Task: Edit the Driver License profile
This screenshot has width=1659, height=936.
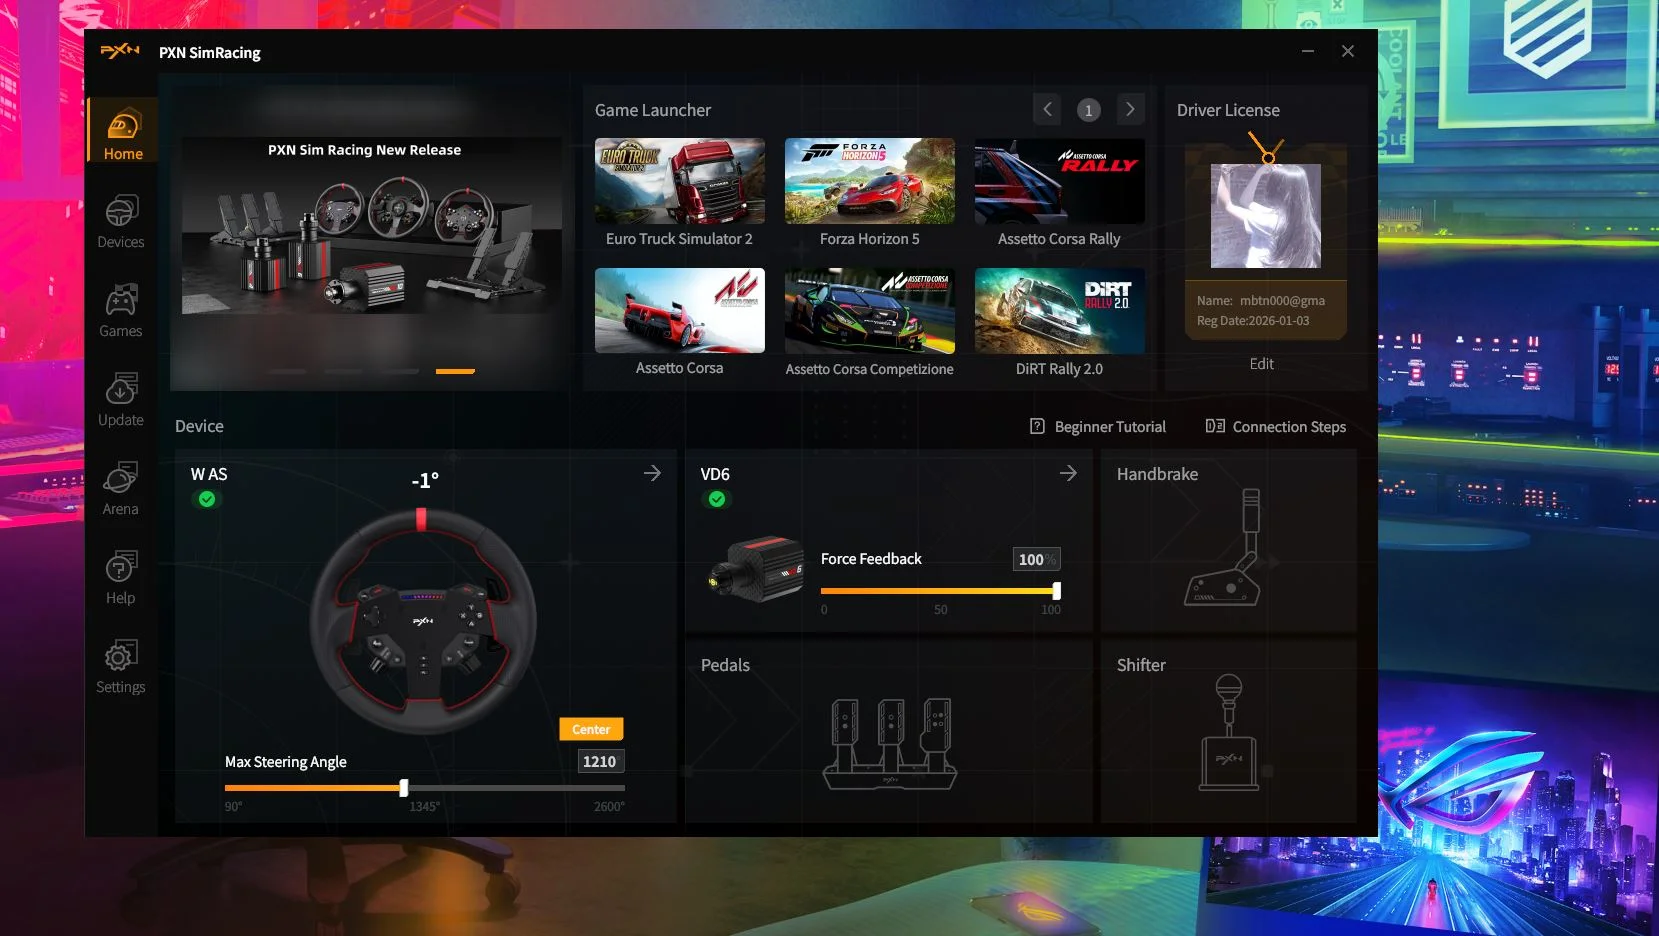Action: coord(1262,364)
